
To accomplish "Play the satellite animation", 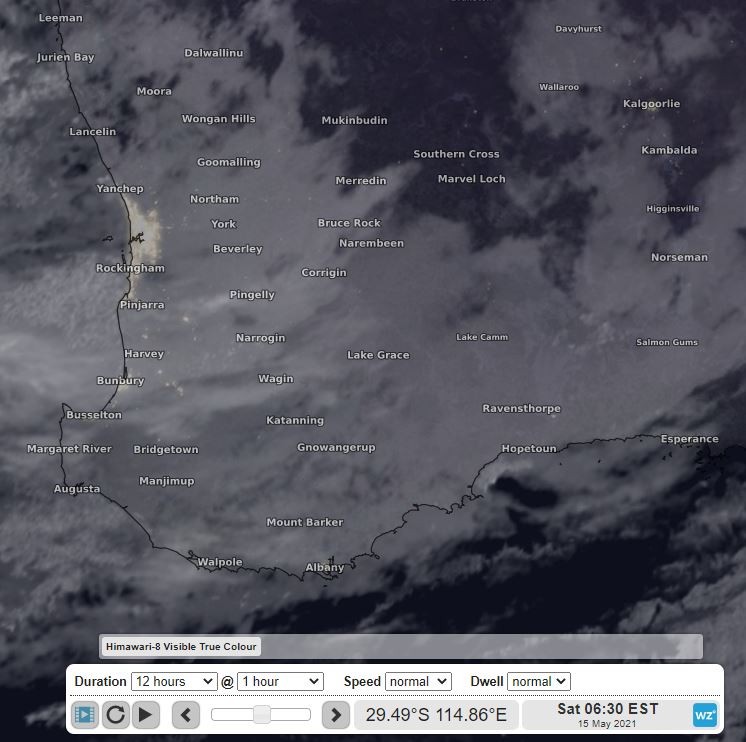I will coord(146,715).
